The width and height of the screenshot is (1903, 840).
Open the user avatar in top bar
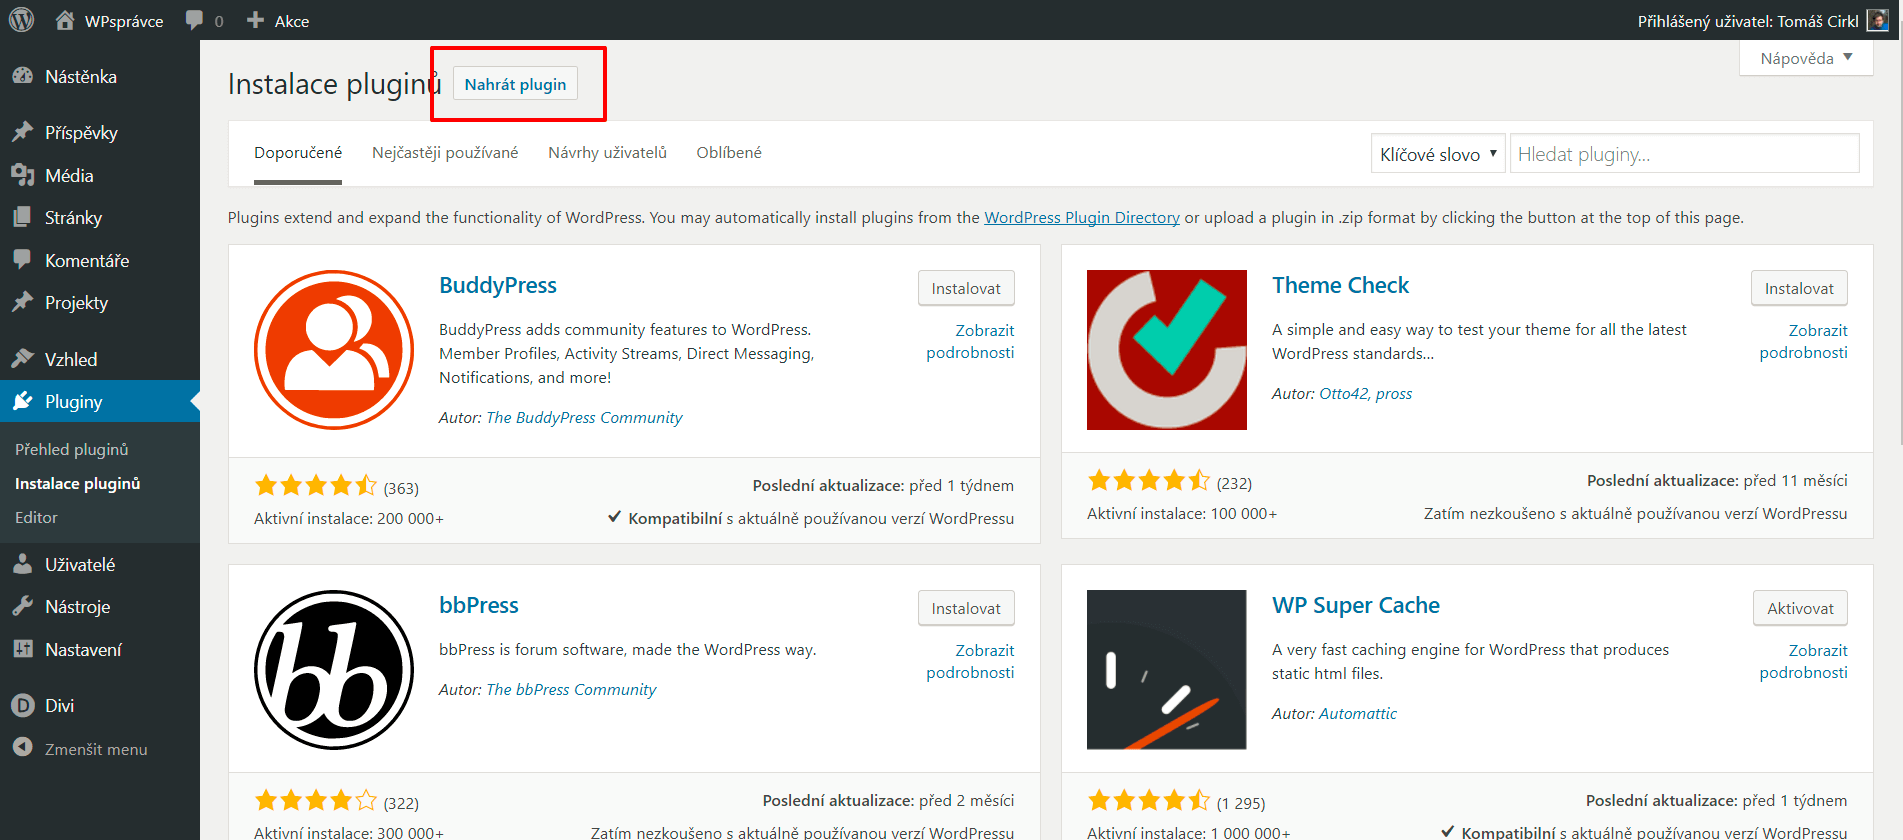tap(1879, 20)
